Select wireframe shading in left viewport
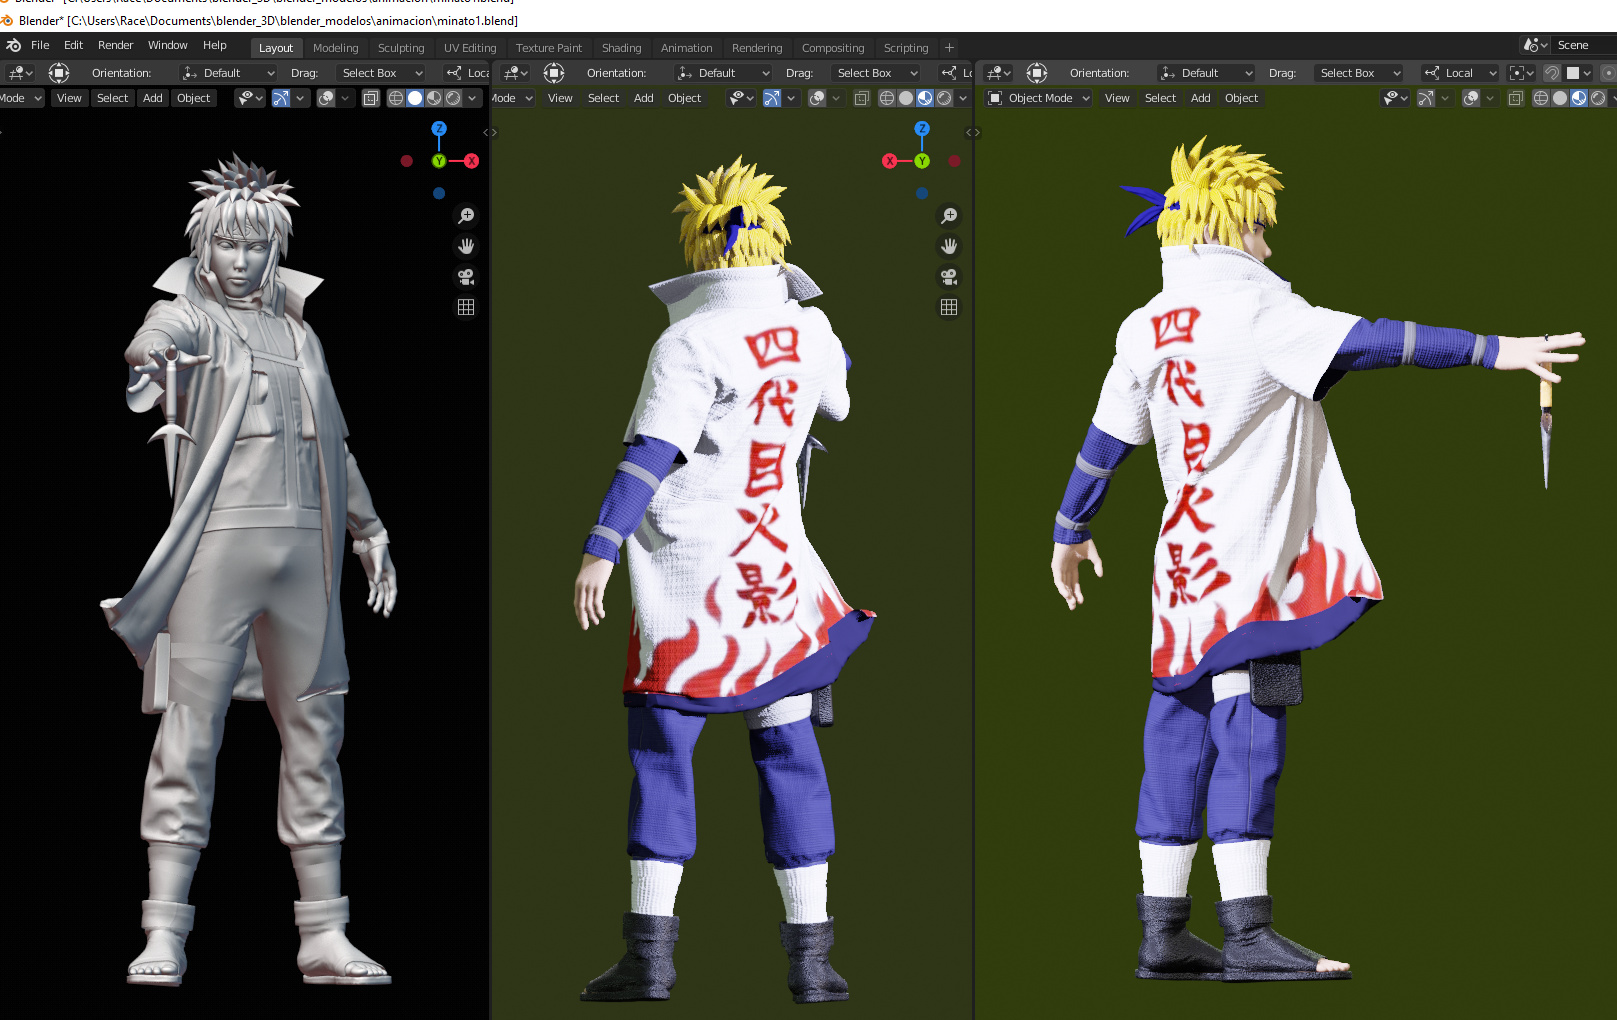1617x1020 pixels. click(396, 98)
